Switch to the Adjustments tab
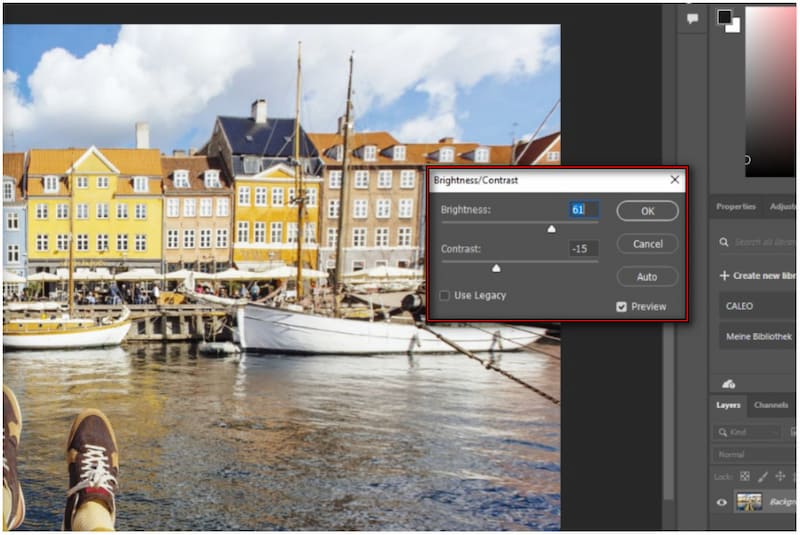Screen dimensions: 800x535 tap(782, 207)
